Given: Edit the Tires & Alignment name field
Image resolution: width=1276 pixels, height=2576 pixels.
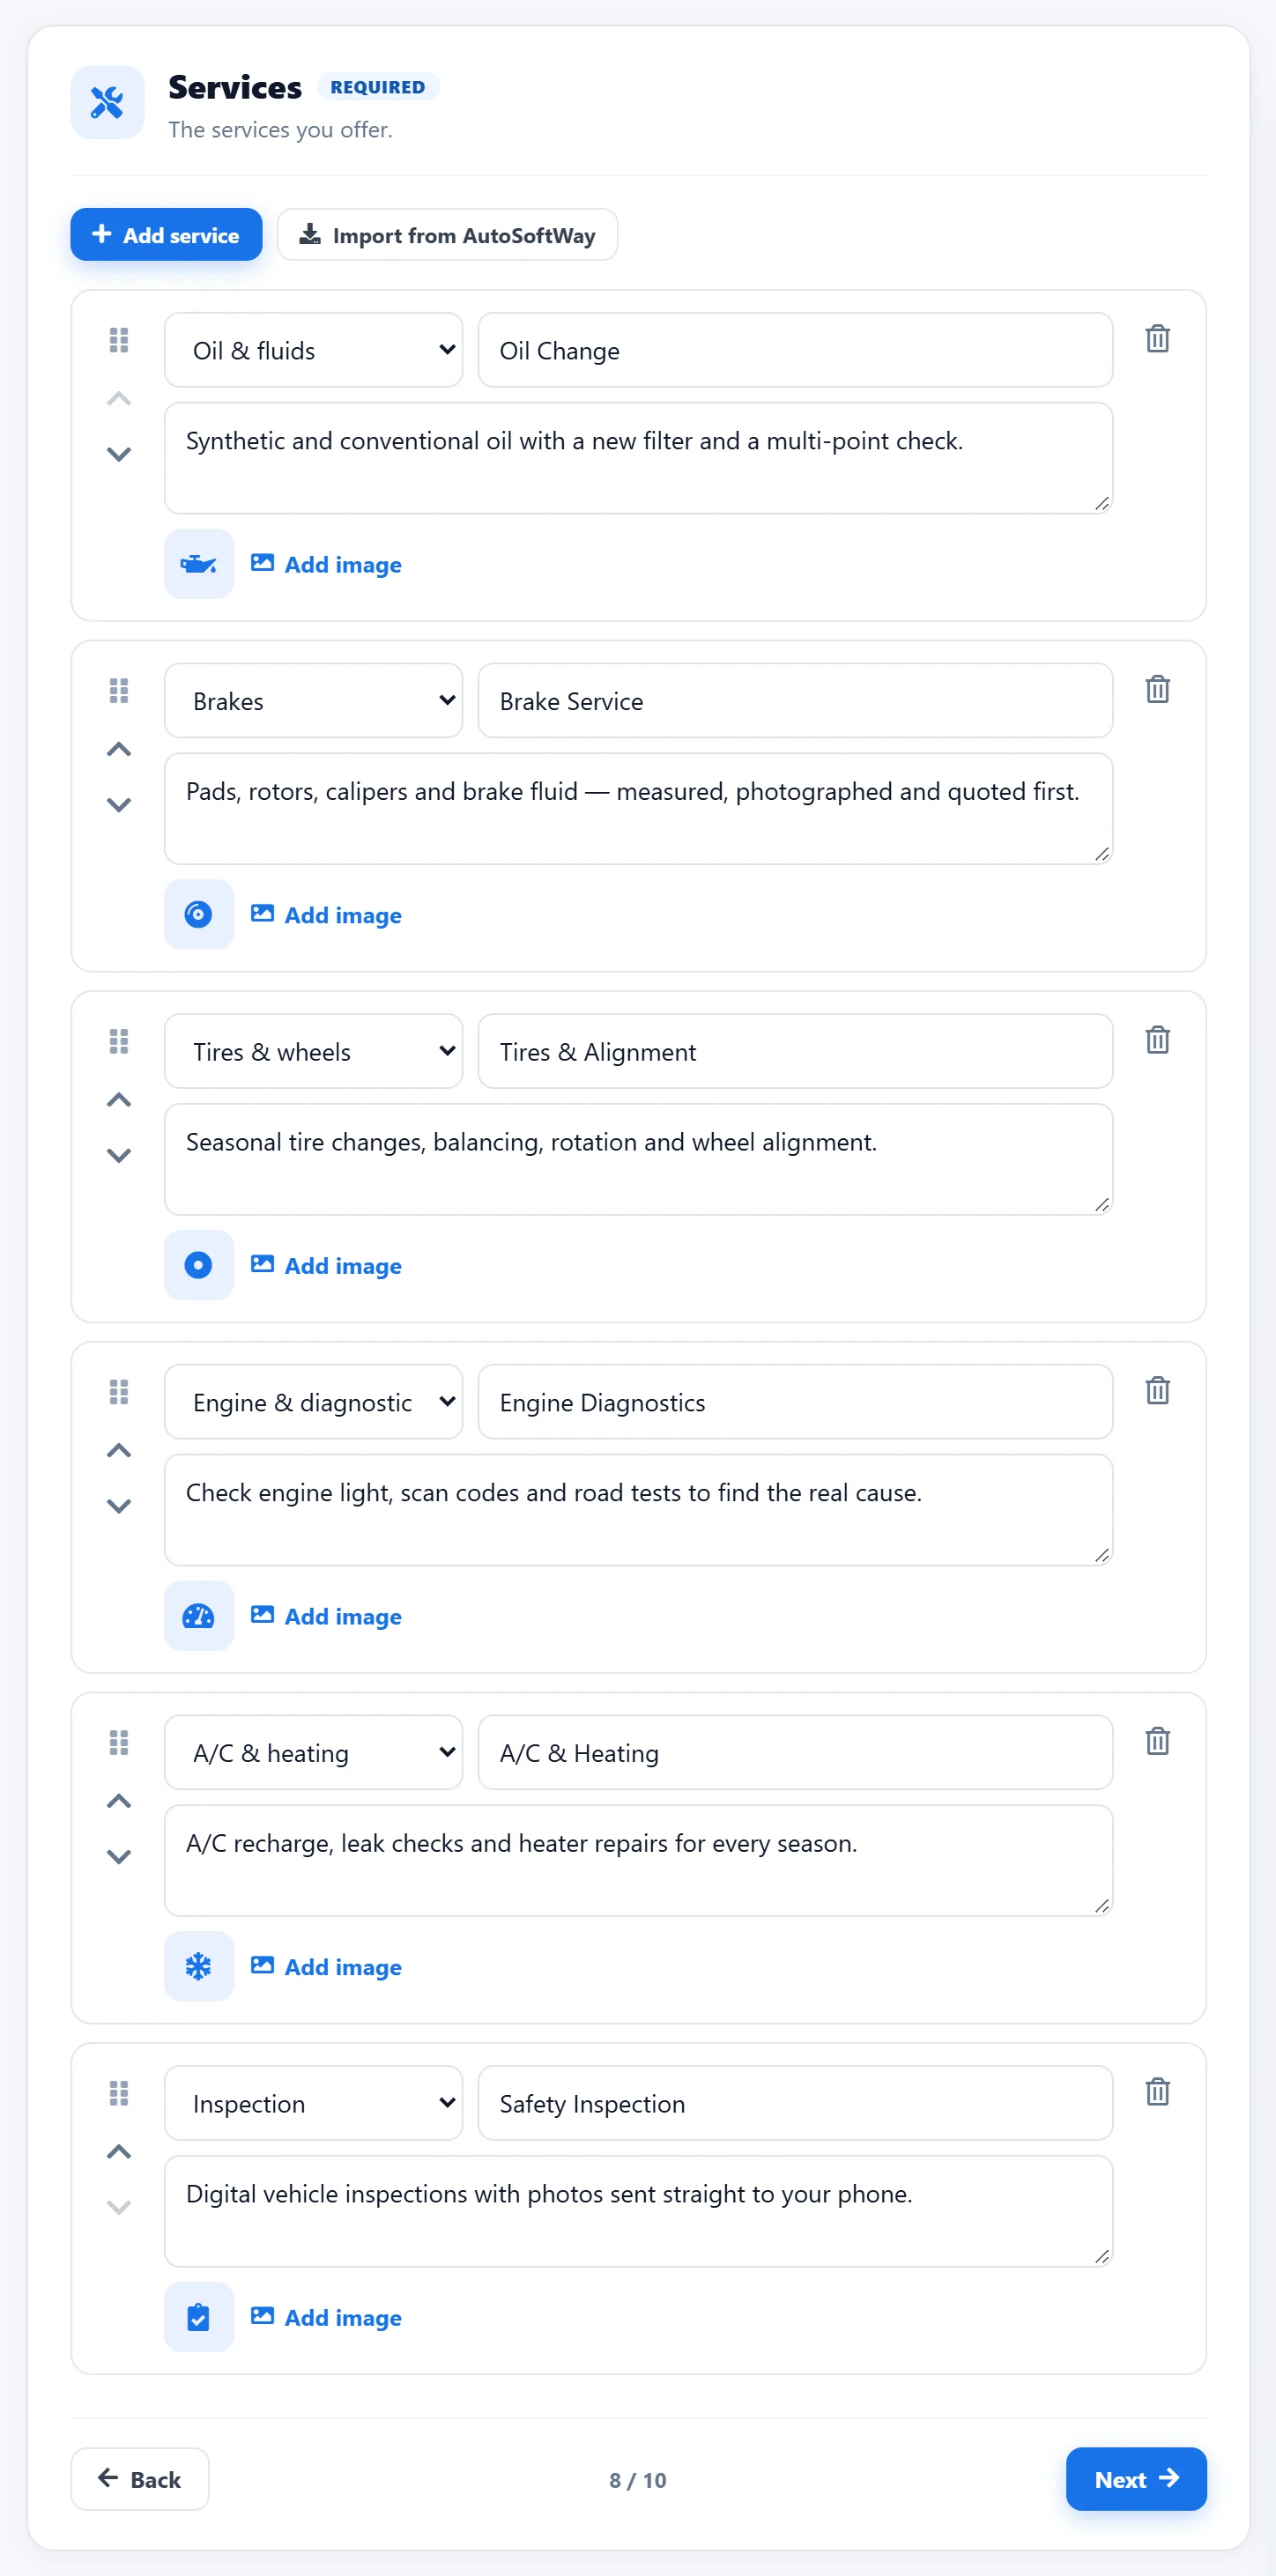Looking at the screenshot, I should [795, 1051].
